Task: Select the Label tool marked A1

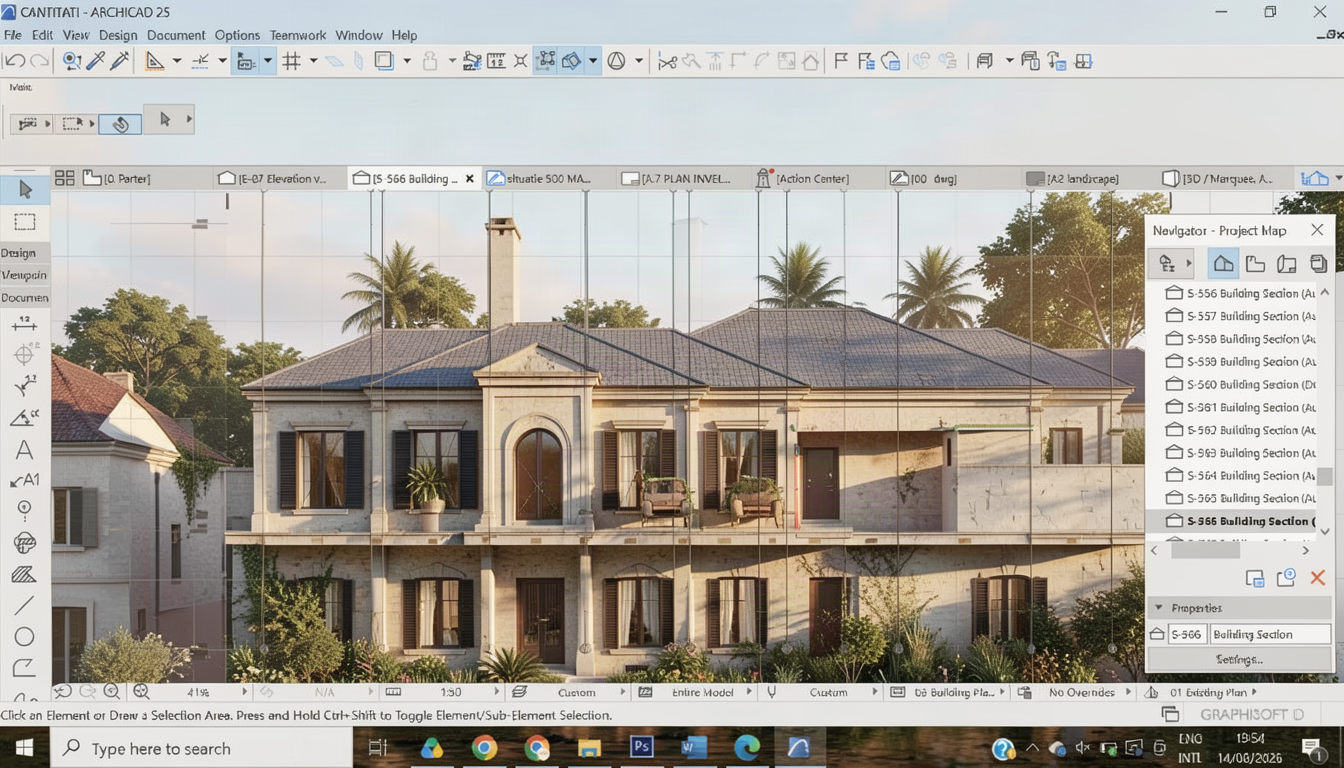Action: [x=25, y=481]
